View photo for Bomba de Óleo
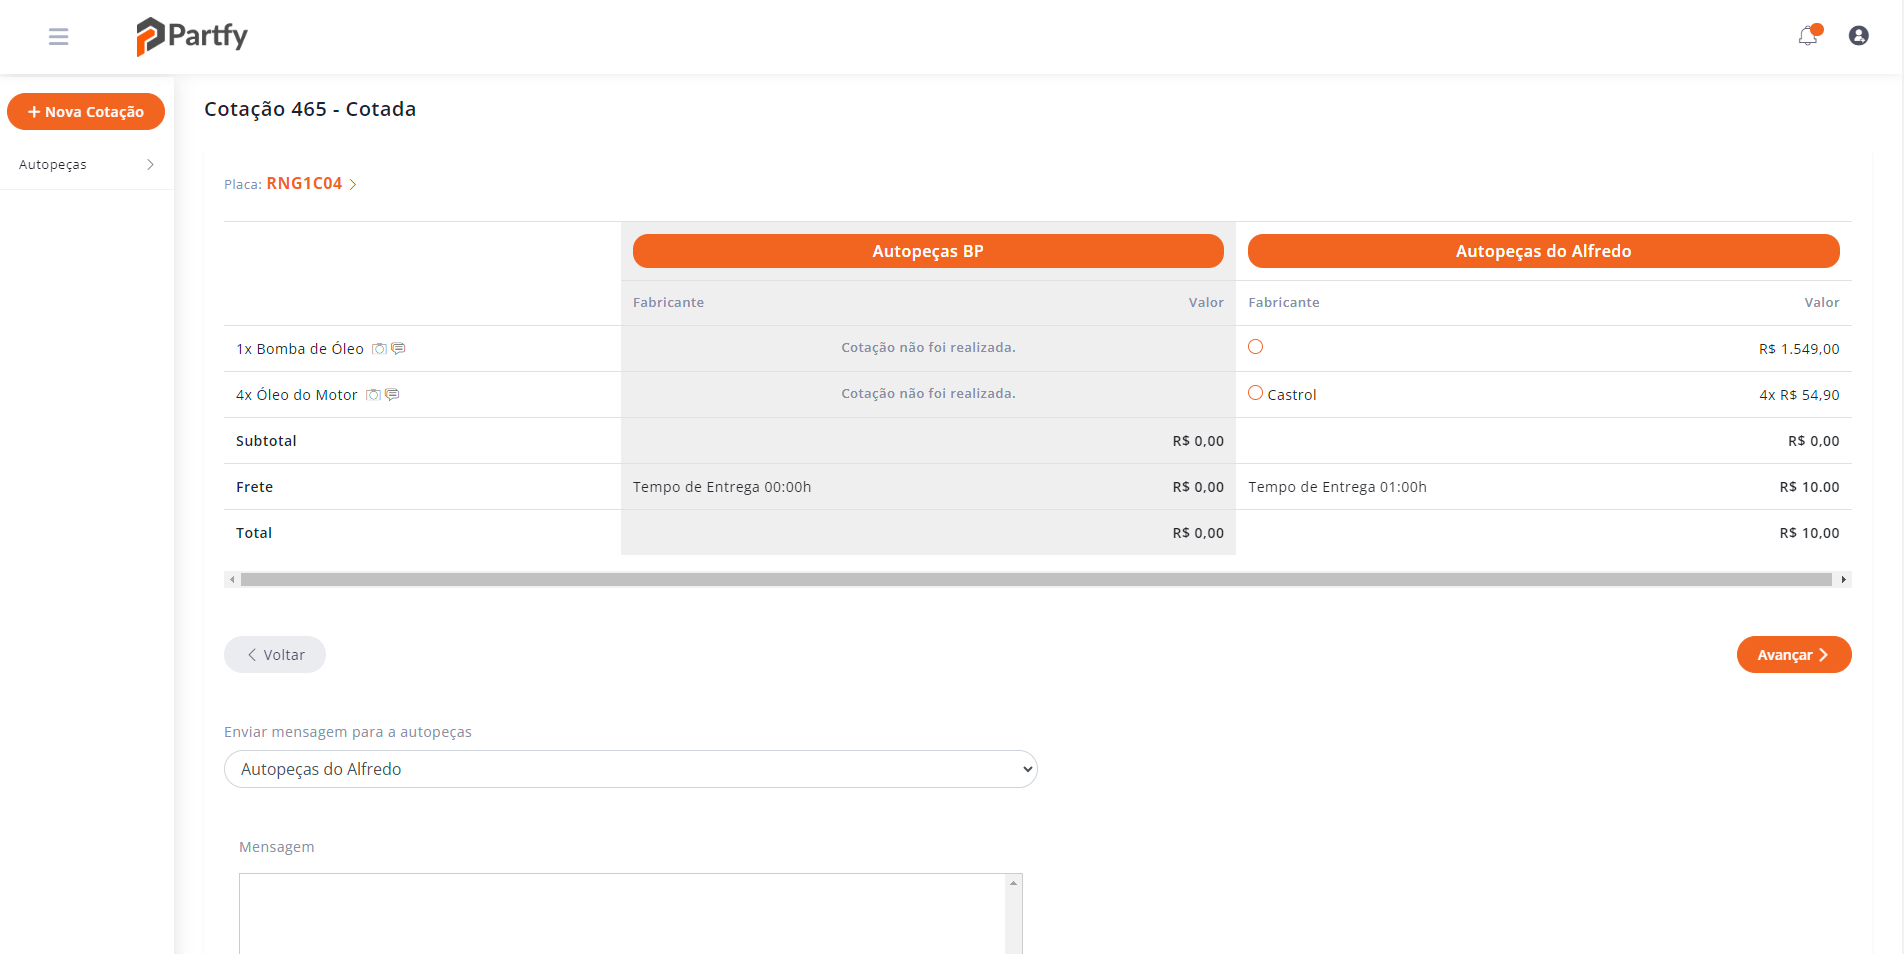The width and height of the screenshot is (1904, 954). click(379, 349)
